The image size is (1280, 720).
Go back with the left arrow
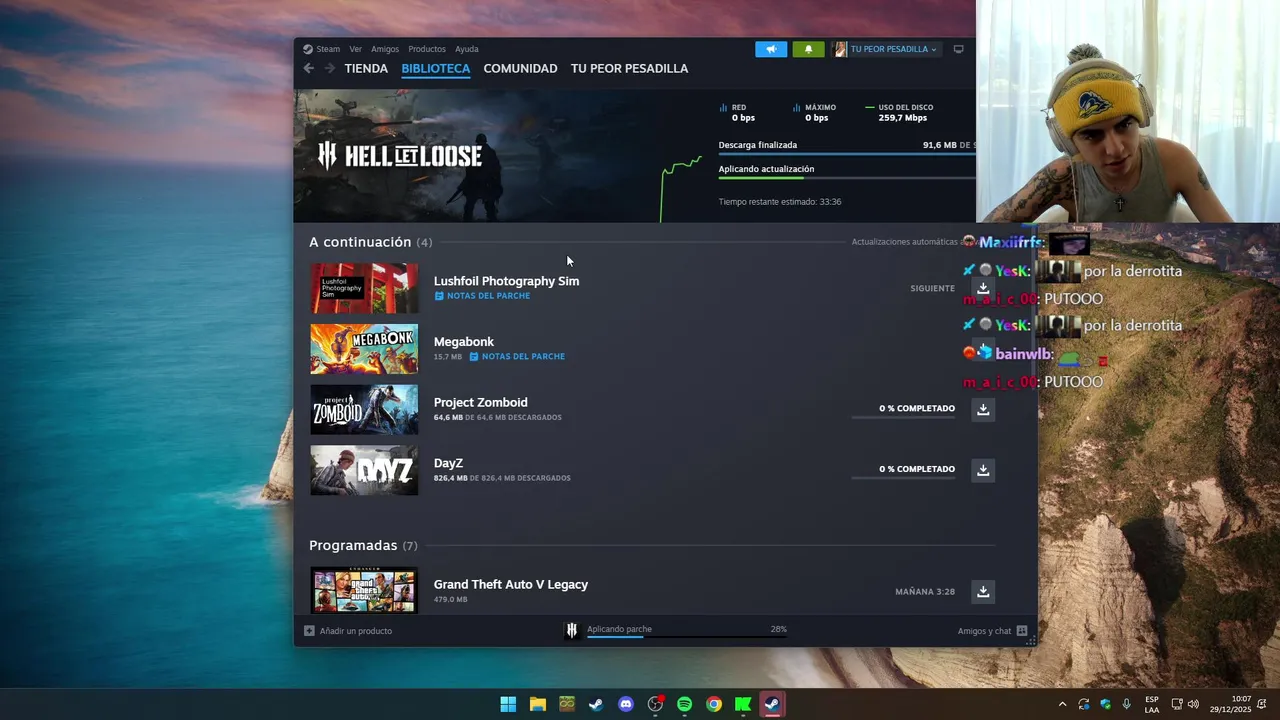point(309,69)
